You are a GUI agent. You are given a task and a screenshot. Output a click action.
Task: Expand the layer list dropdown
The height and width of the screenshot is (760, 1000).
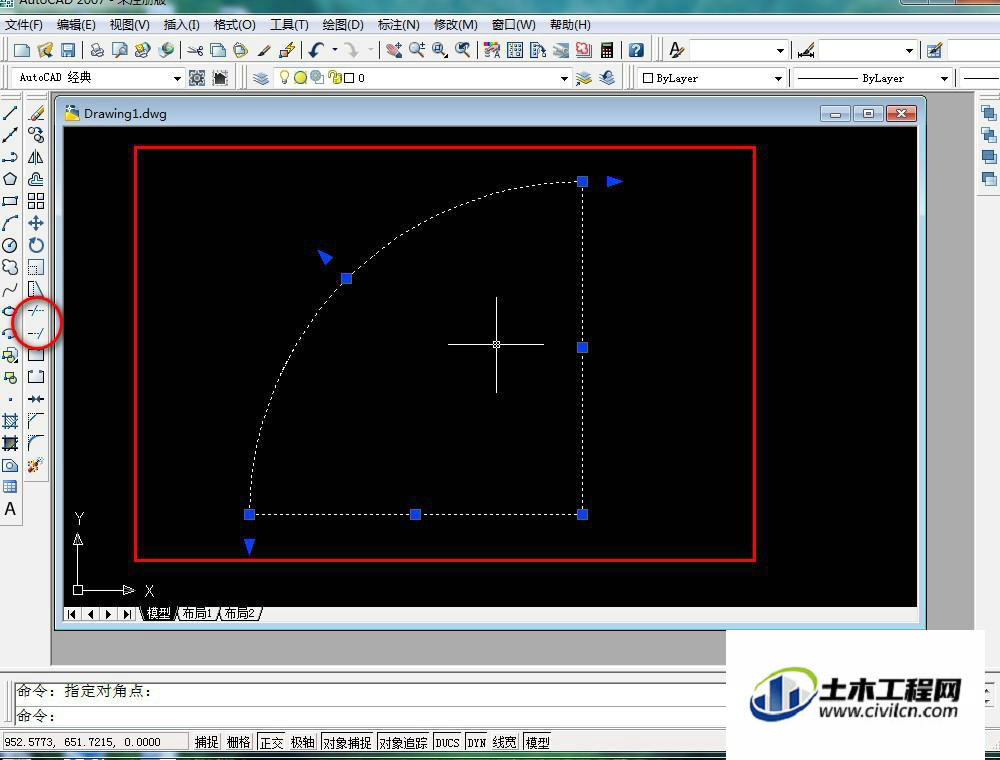pyautogui.click(x=564, y=78)
